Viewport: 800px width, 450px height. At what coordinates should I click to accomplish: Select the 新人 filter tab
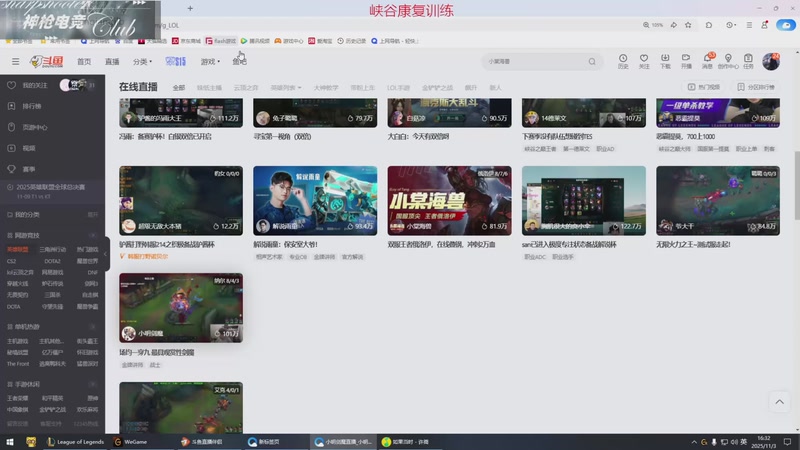pyautogui.click(x=495, y=88)
